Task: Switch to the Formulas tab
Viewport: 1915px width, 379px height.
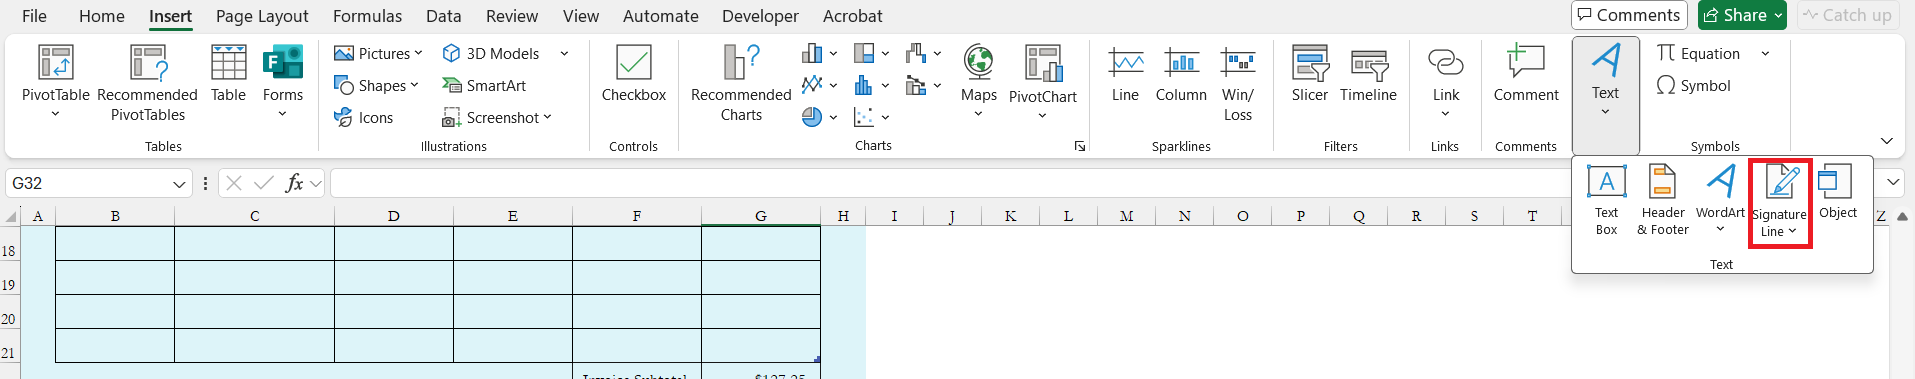Action: (x=367, y=16)
